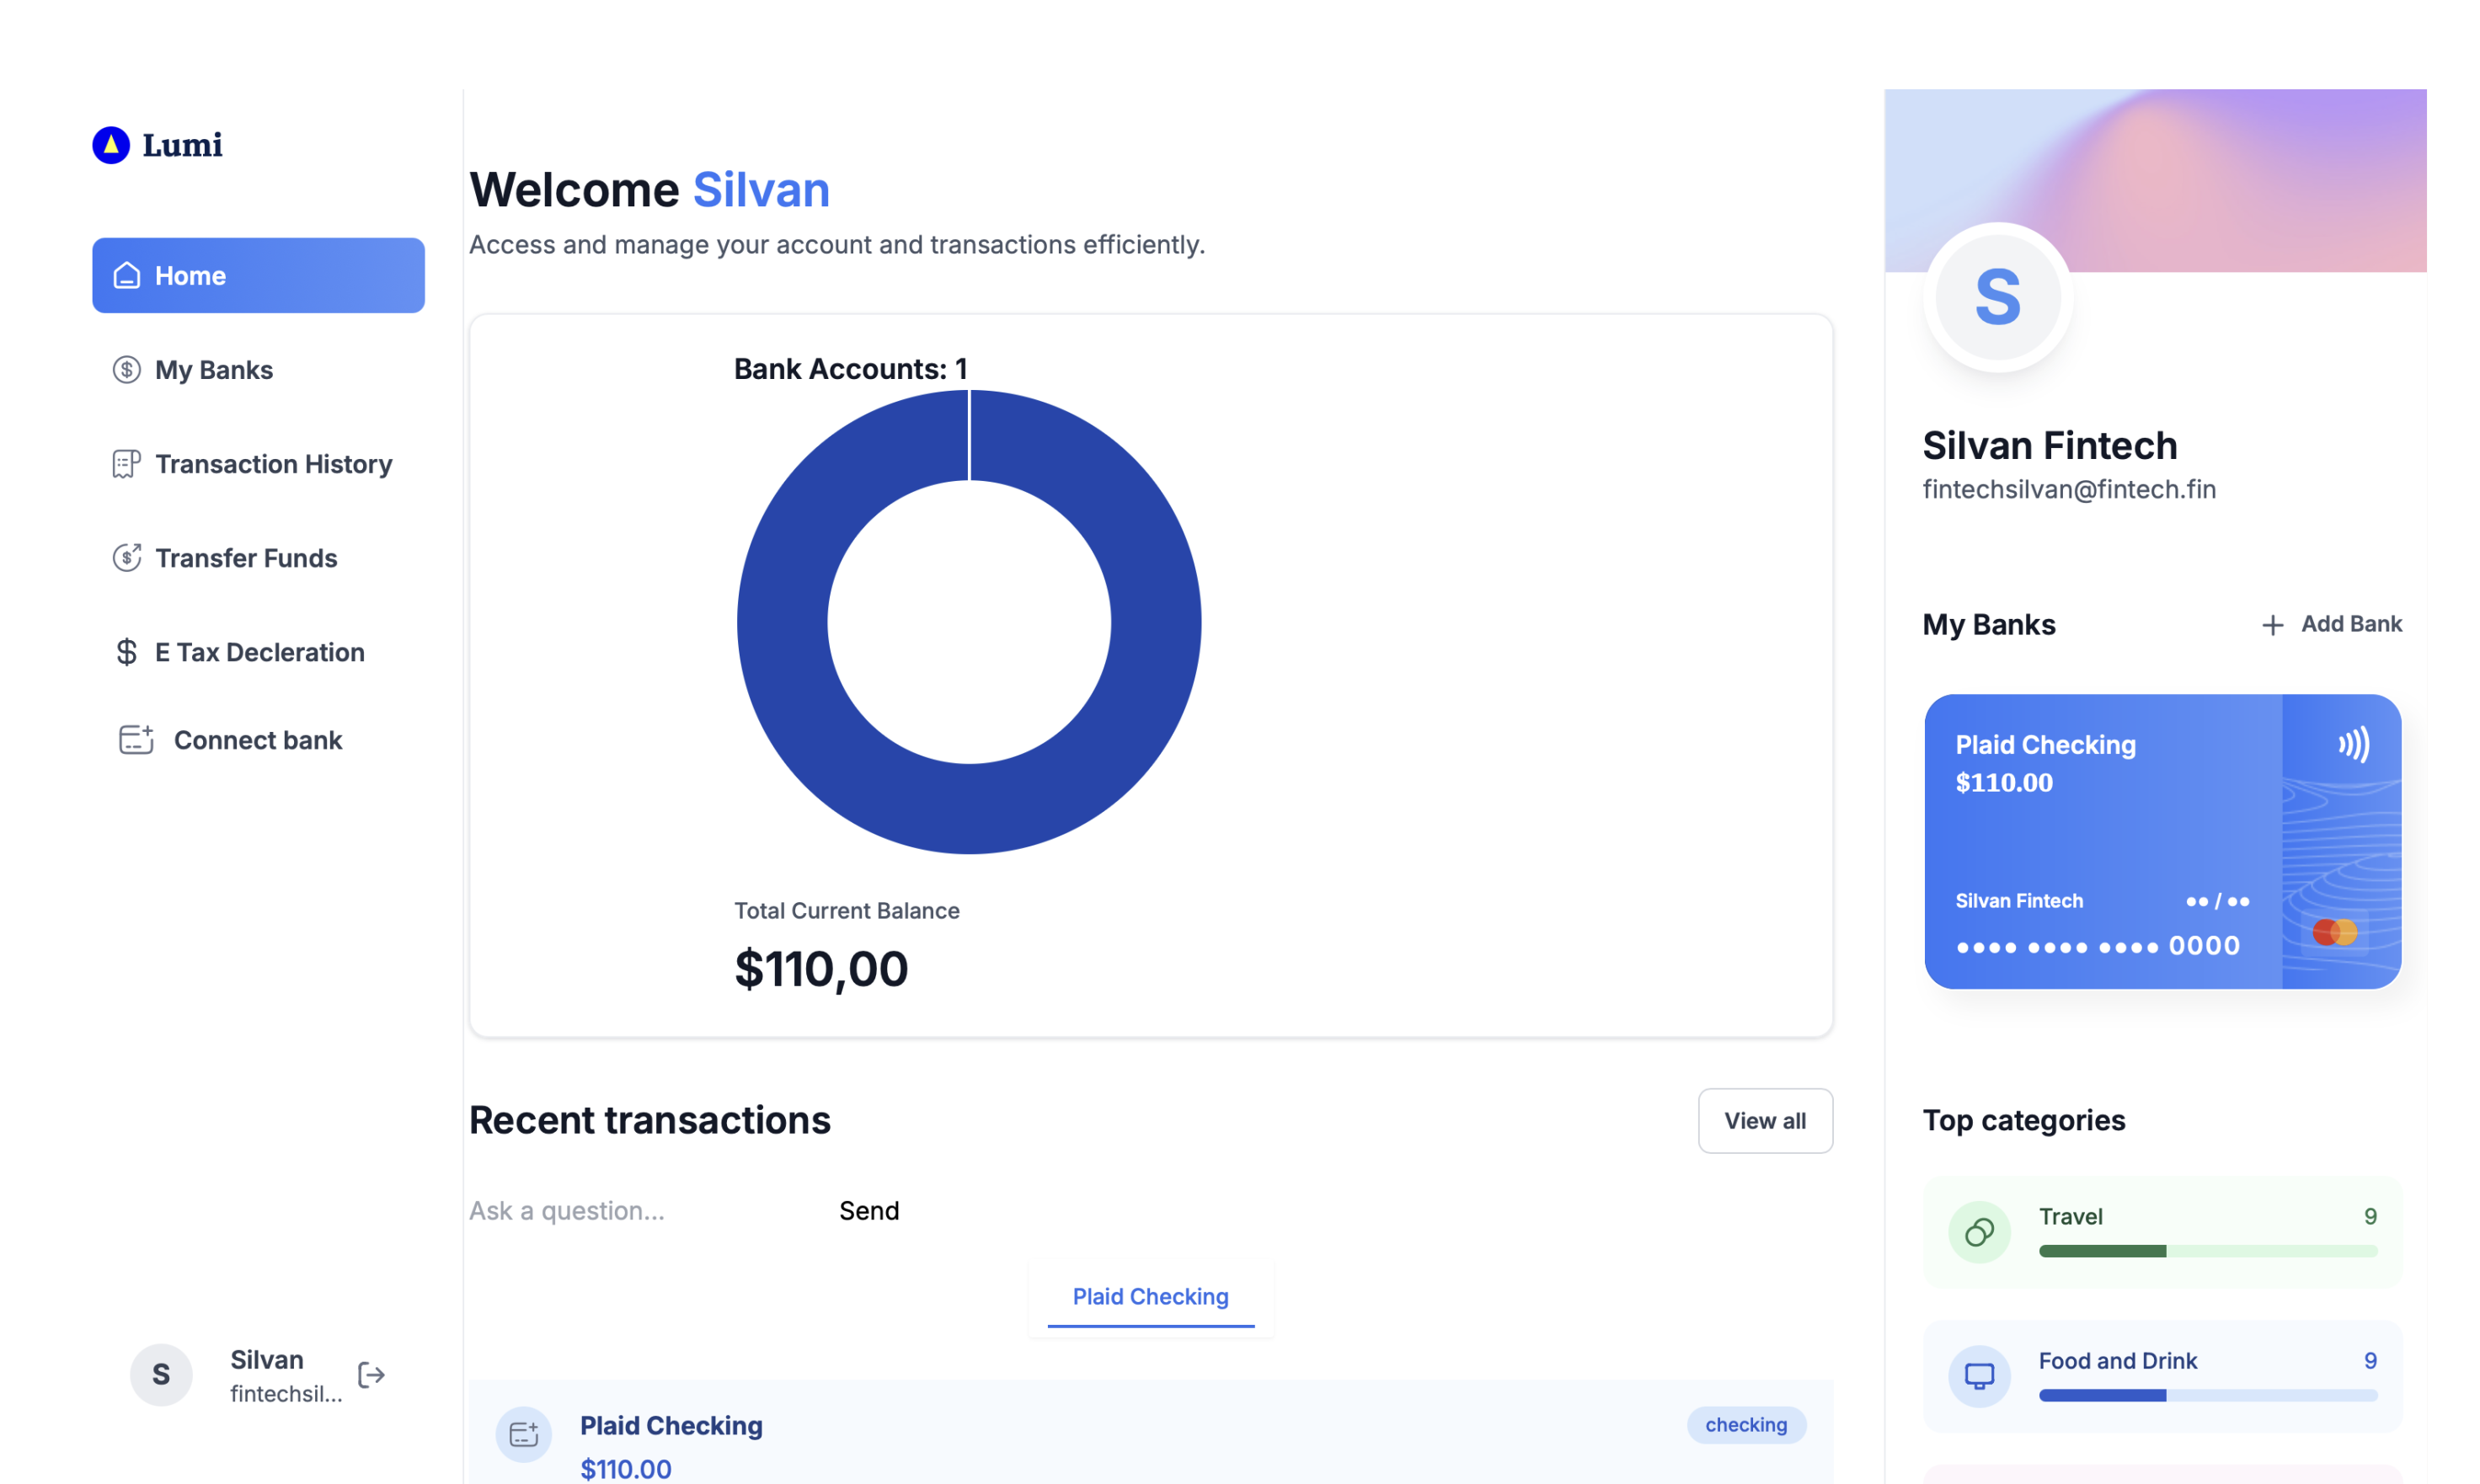The image size is (2480, 1484).
Task: Click the Lumi logo icon
Action: (x=111, y=145)
